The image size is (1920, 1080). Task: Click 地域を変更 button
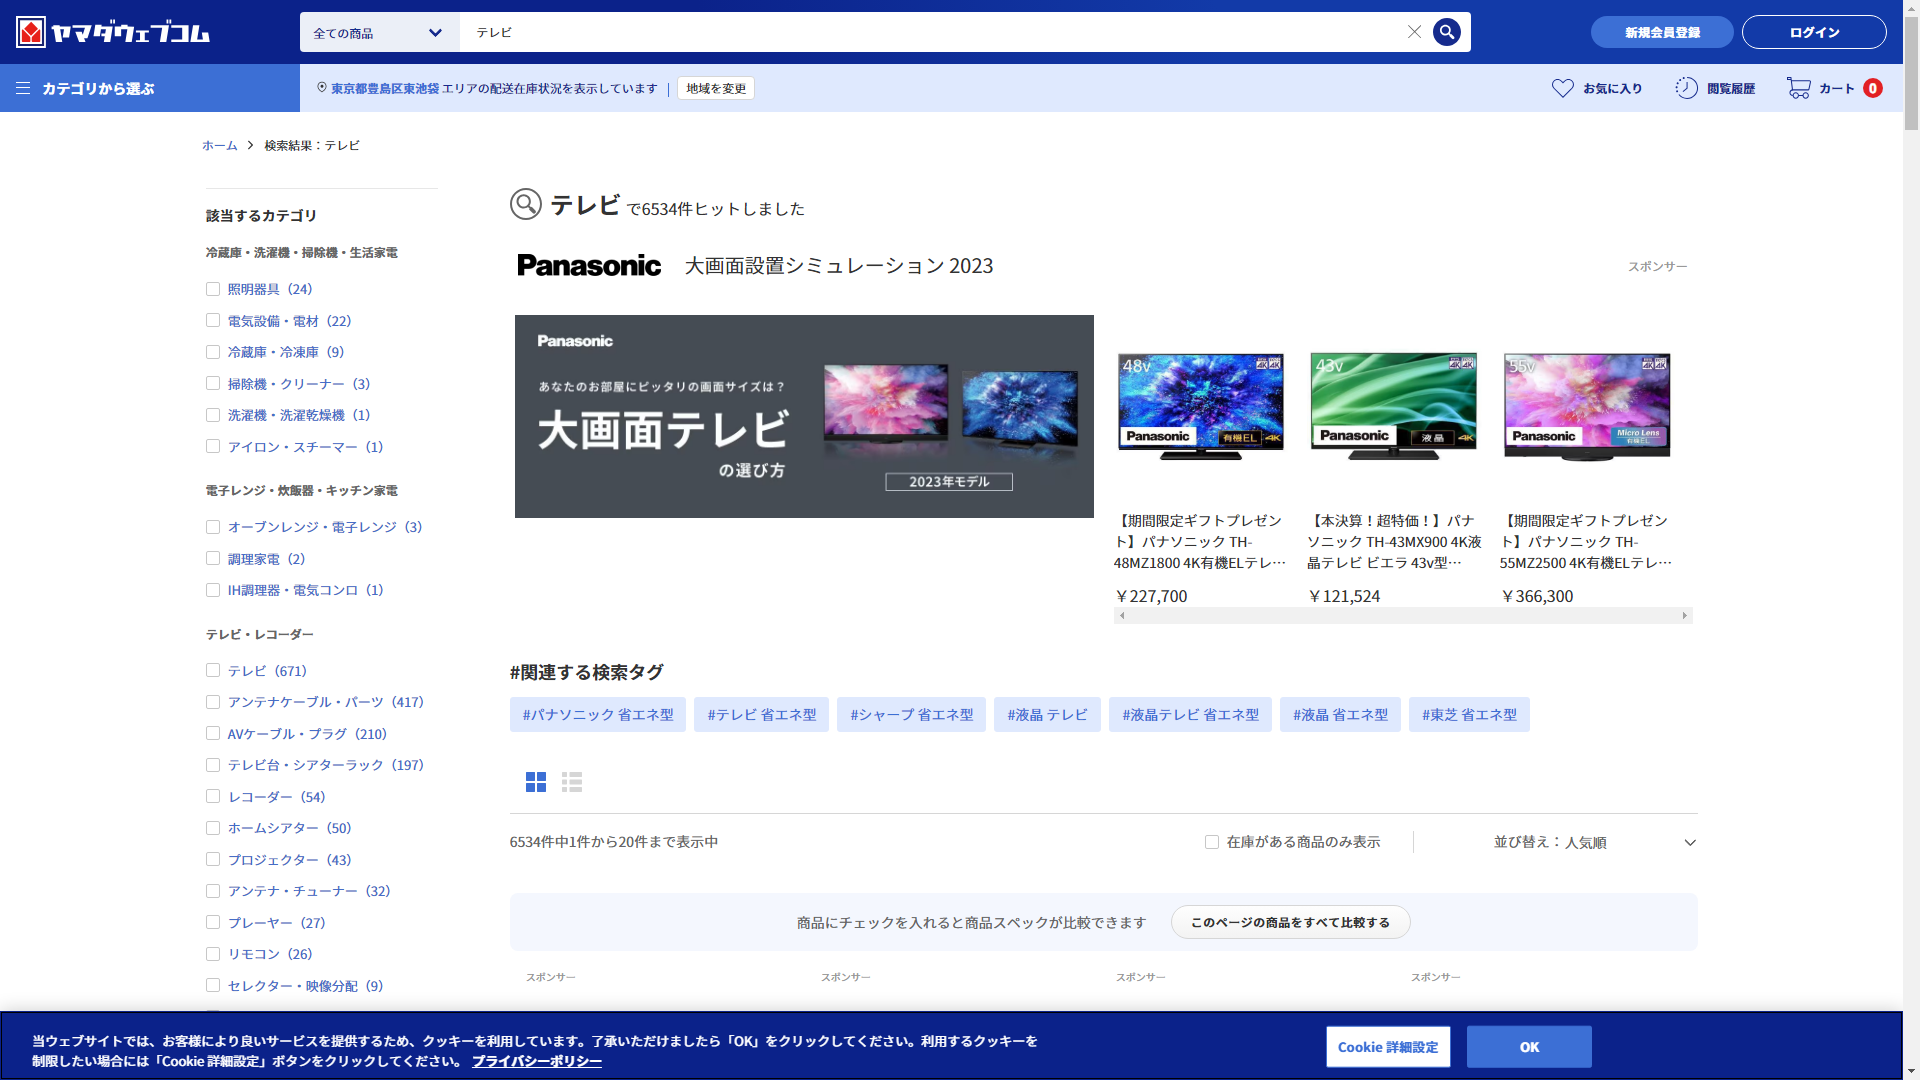pos(716,88)
